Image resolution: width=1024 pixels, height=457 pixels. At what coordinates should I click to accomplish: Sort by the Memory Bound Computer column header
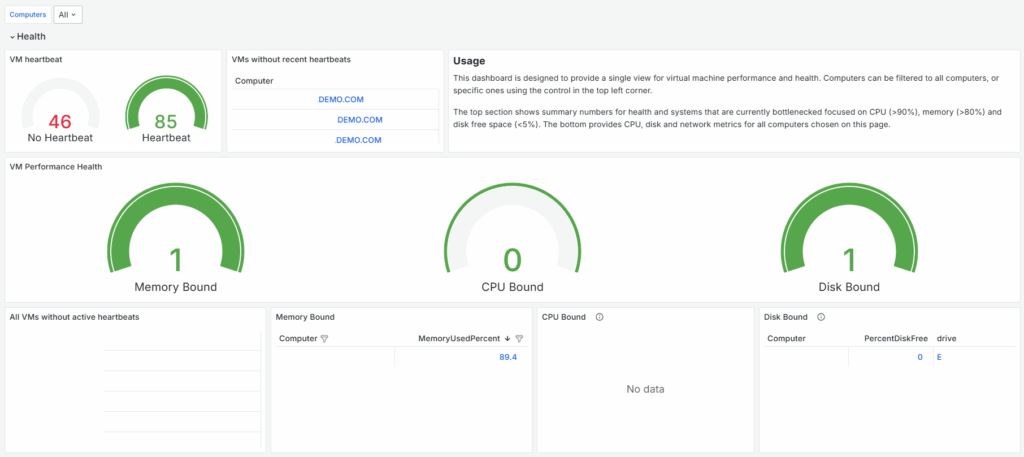298,339
